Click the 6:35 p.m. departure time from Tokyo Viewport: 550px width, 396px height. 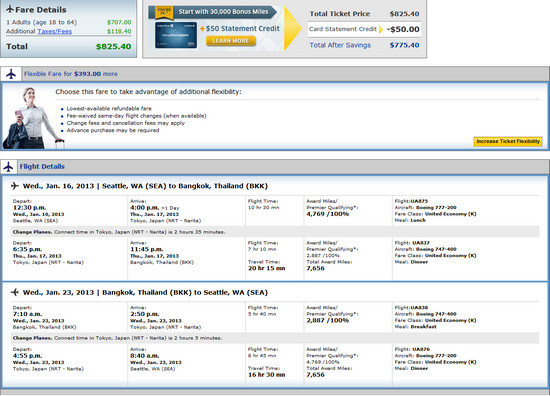click(x=27, y=249)
